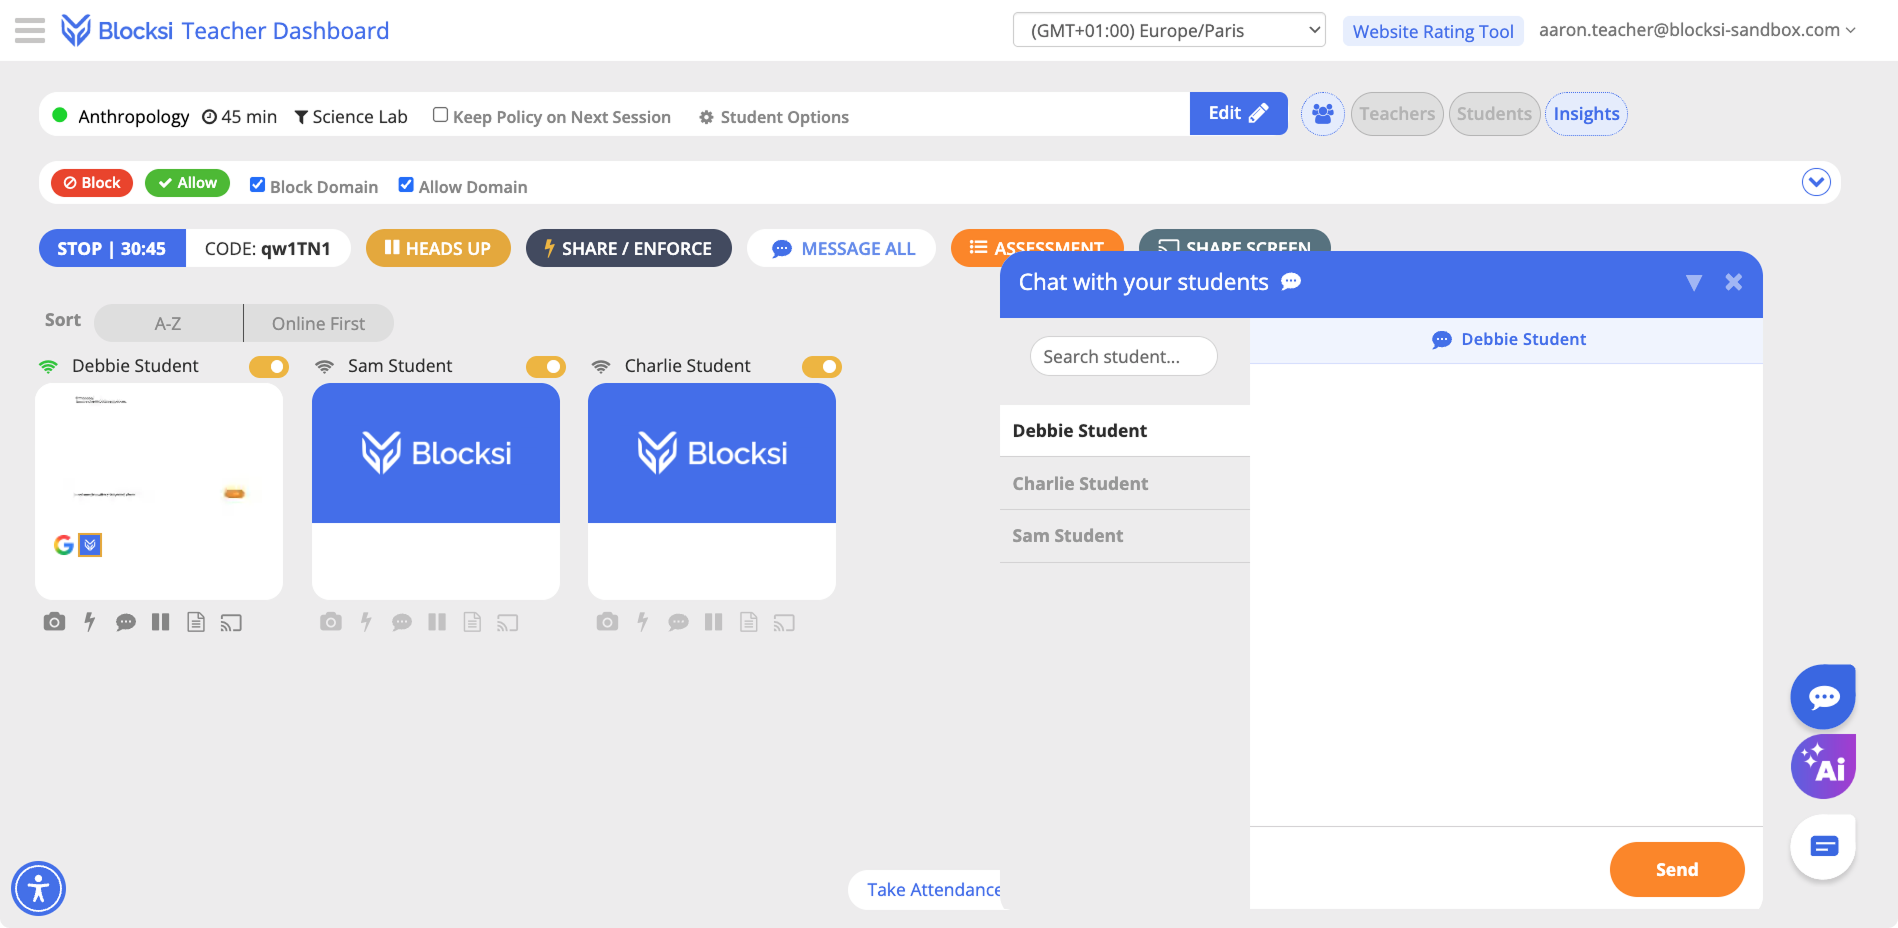Send the chat message
Viewport: 1898px width, 928px height.
[1677, 869]
